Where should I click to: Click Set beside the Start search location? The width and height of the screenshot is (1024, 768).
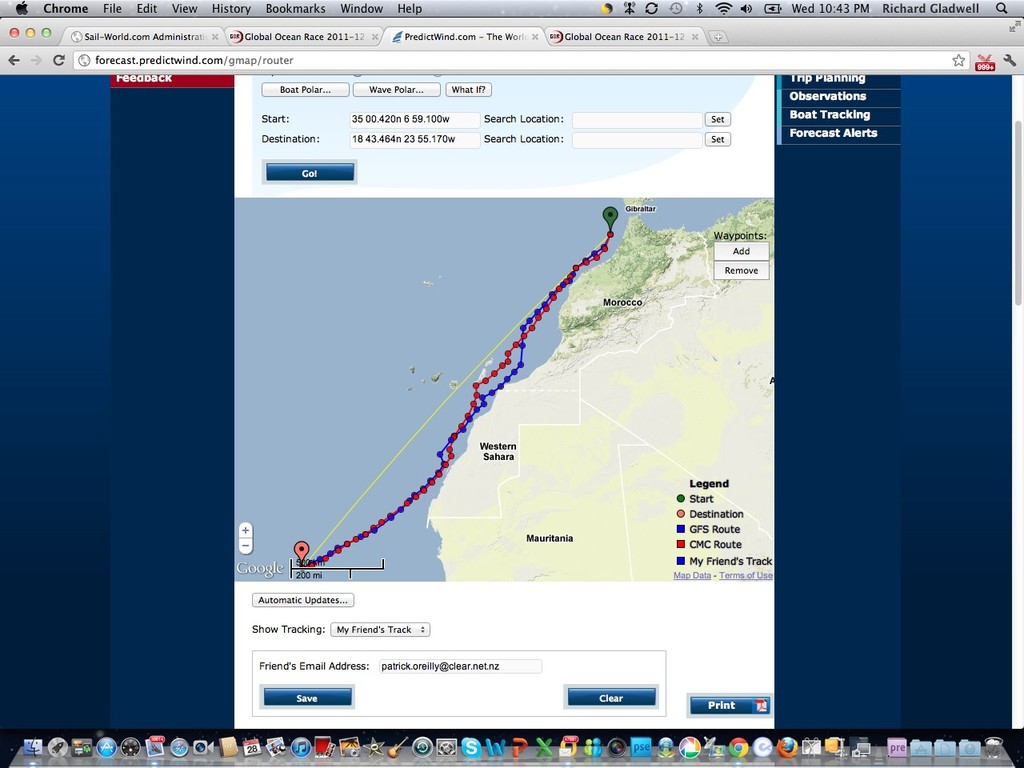[717, 120]
